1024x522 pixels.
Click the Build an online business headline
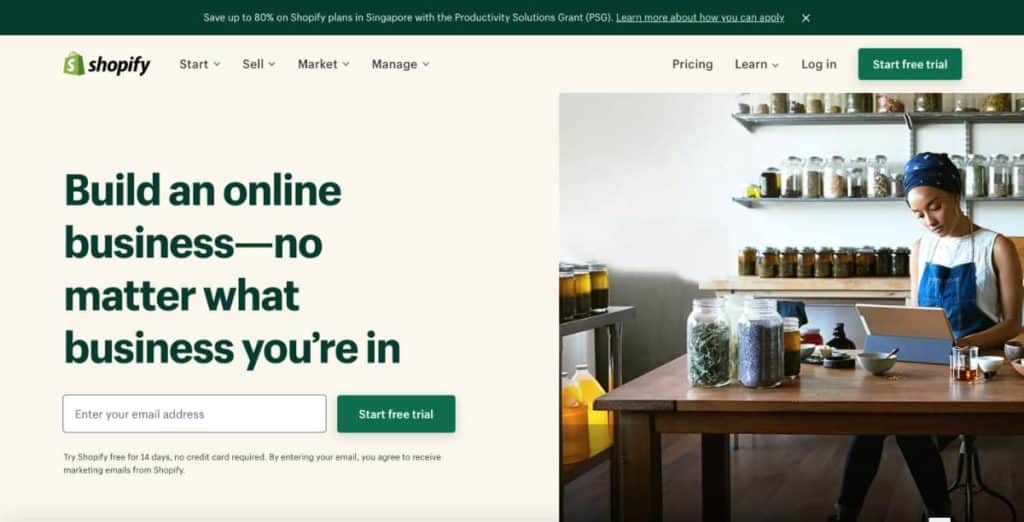[232, 269]
